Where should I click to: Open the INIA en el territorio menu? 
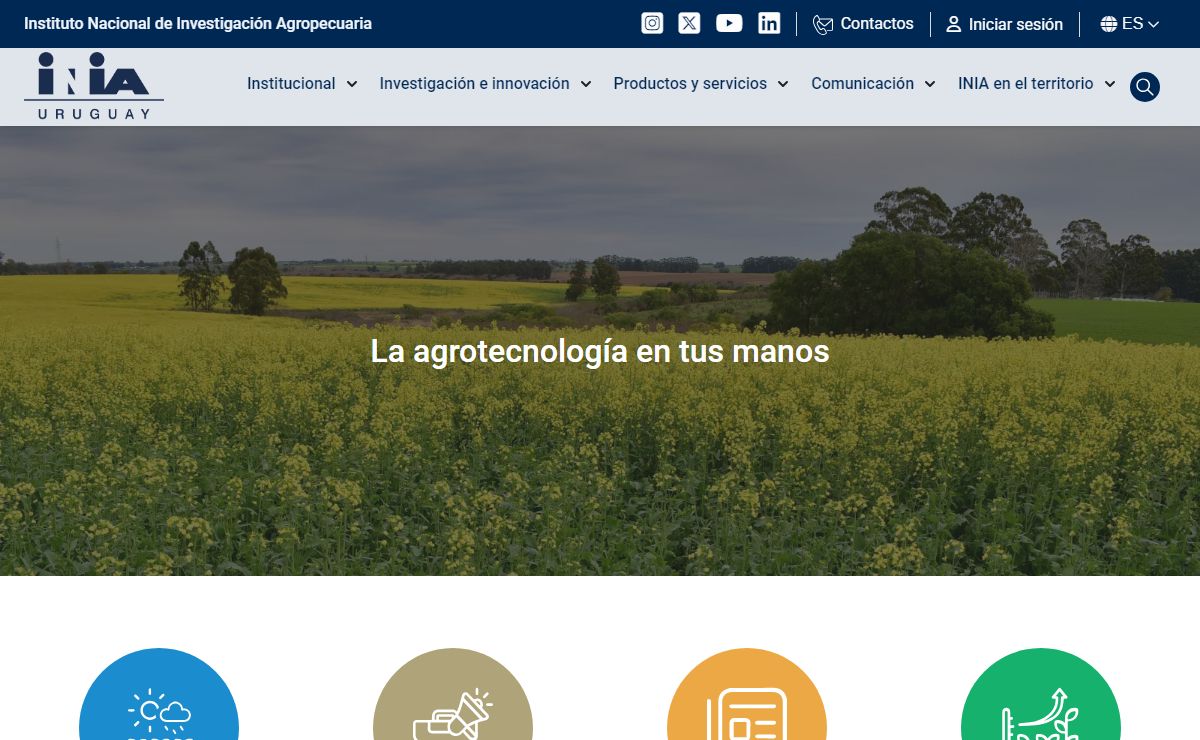(x=1026, y=84)
